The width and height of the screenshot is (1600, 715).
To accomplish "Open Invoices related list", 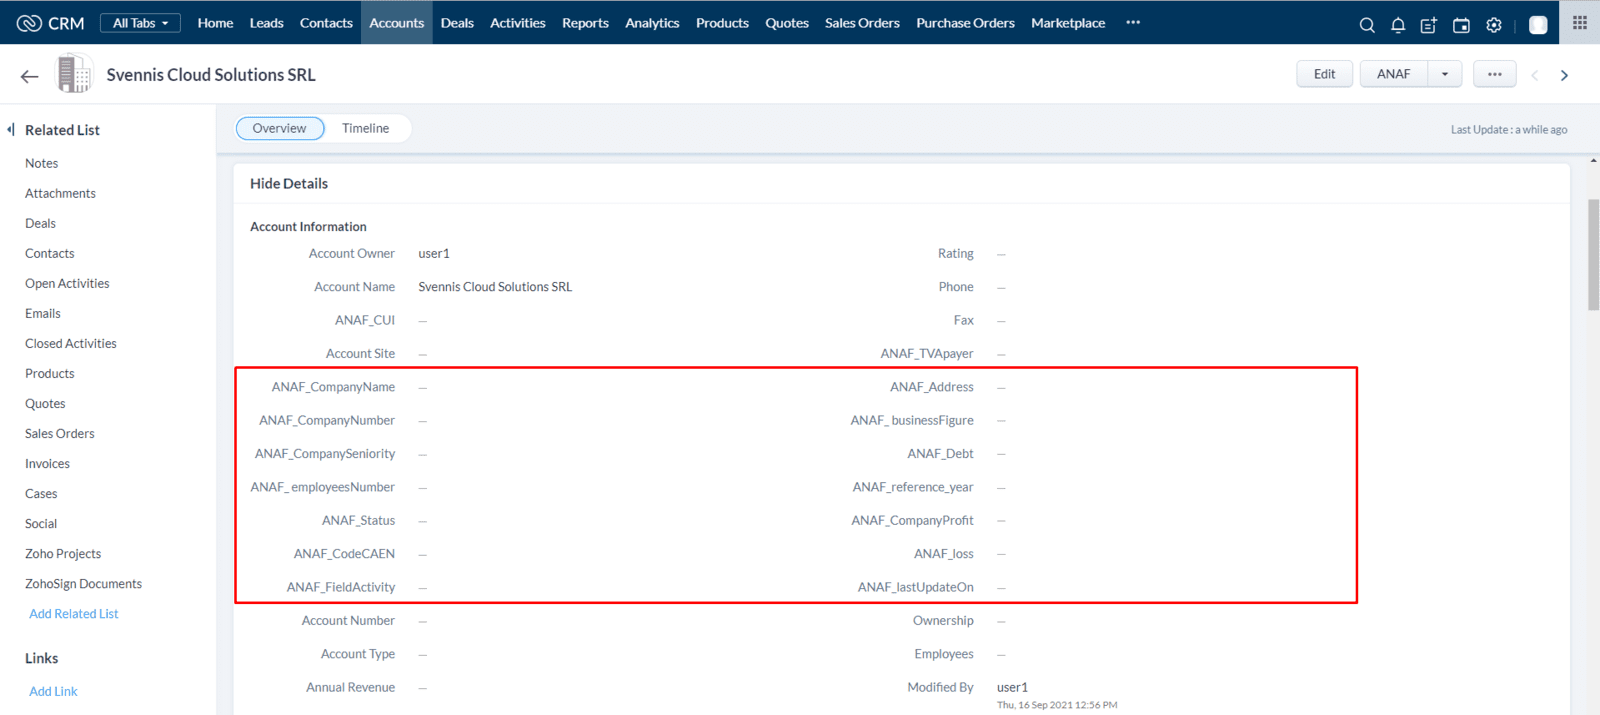I will tap(47, 463).
